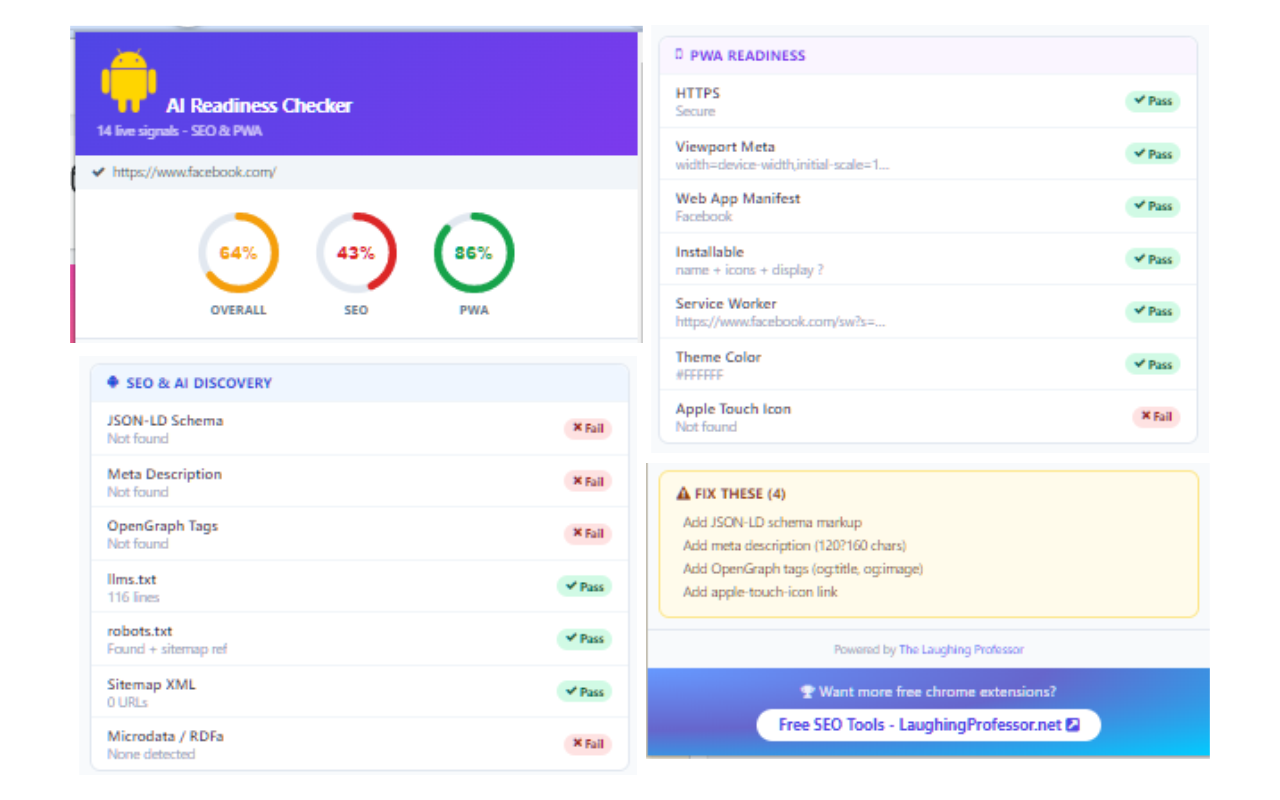Click the '116 lines' value text
1280x800 pixels.
[x=133, y=597]
